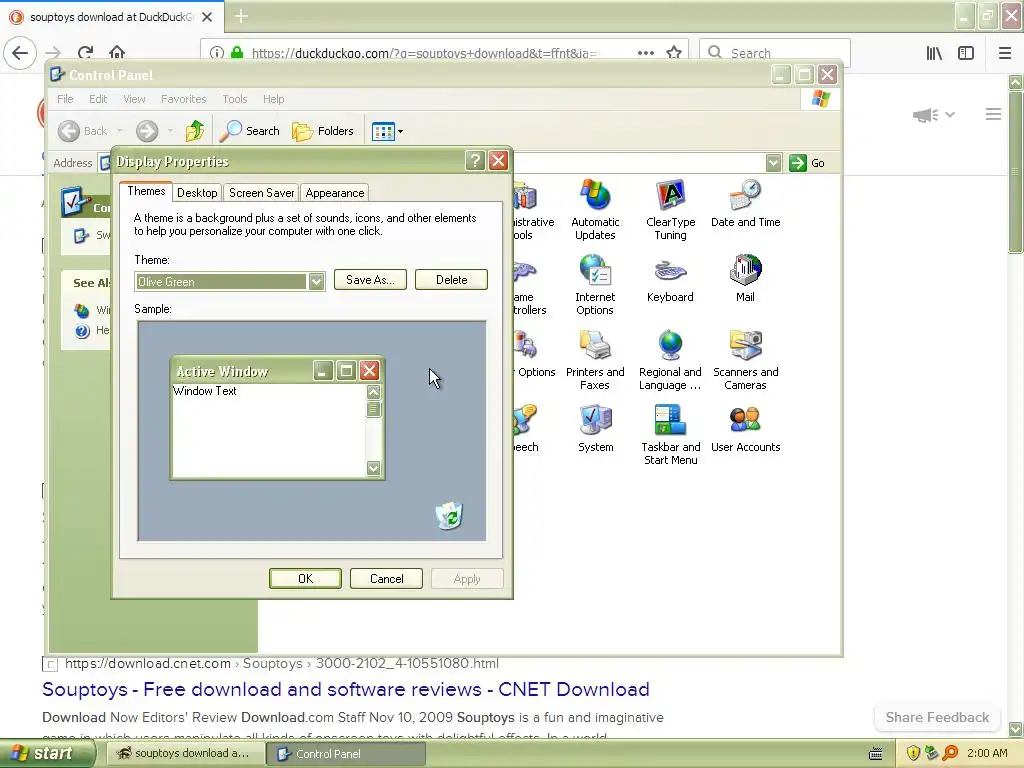1024x768 pixels.
Task: Open a new Firefox tab
Action: 241,16
